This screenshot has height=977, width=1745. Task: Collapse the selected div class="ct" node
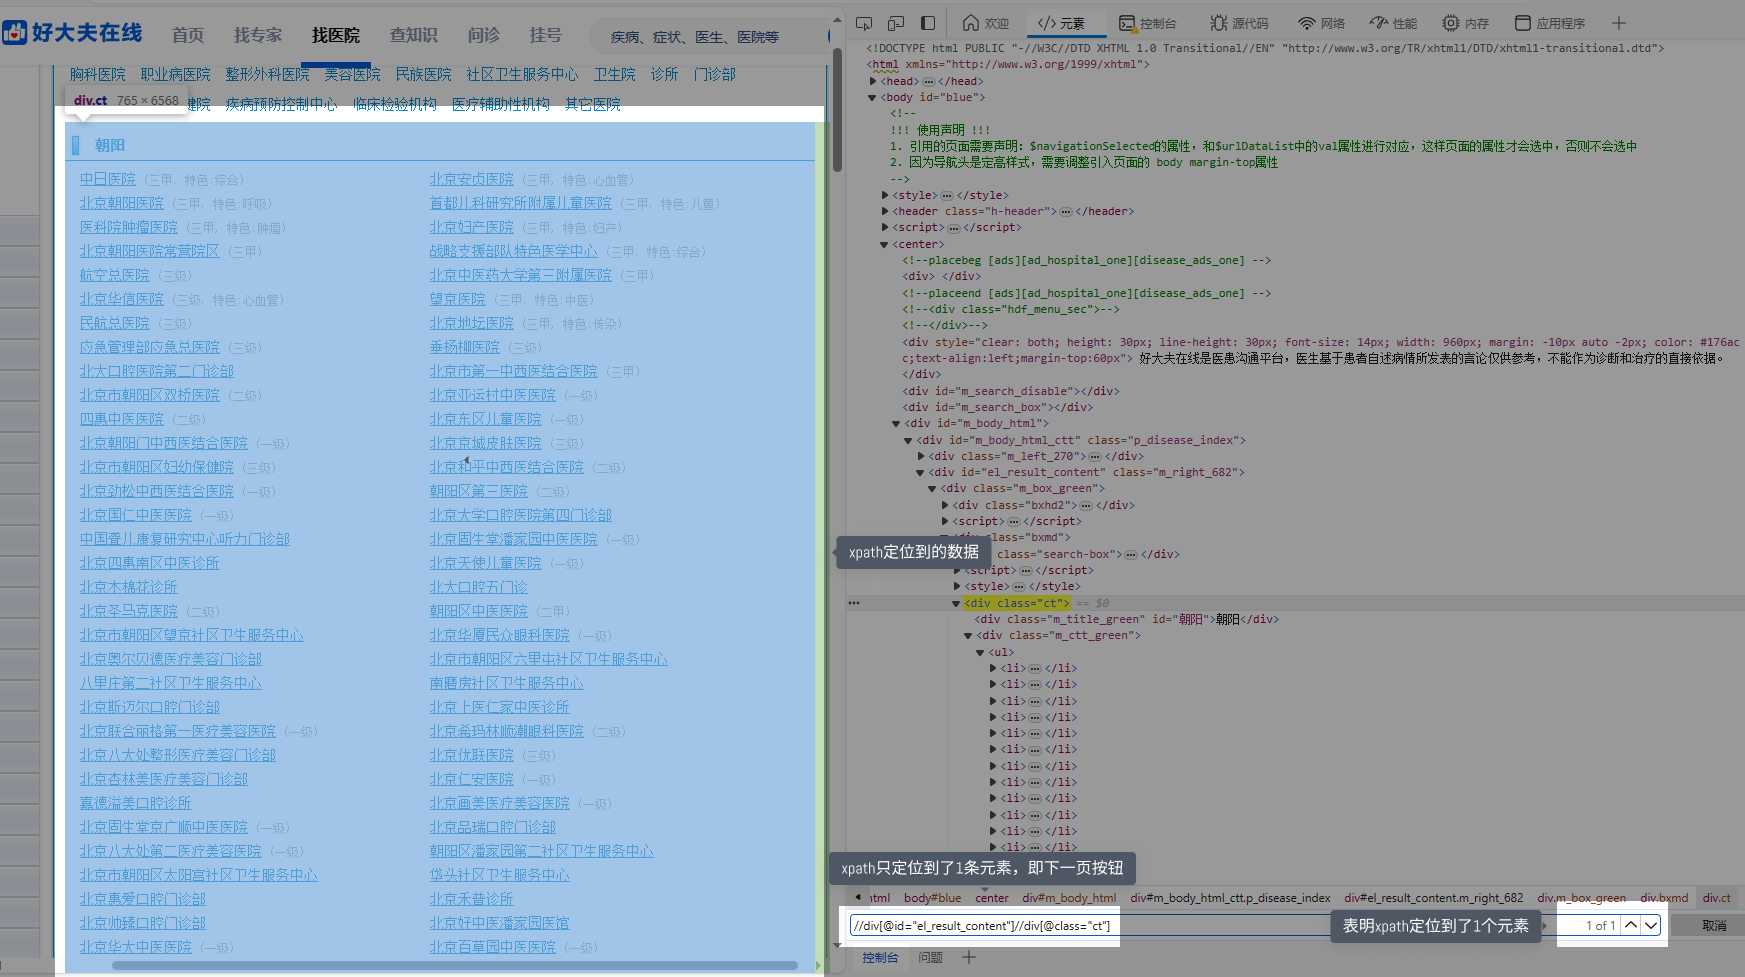point(957,603)
